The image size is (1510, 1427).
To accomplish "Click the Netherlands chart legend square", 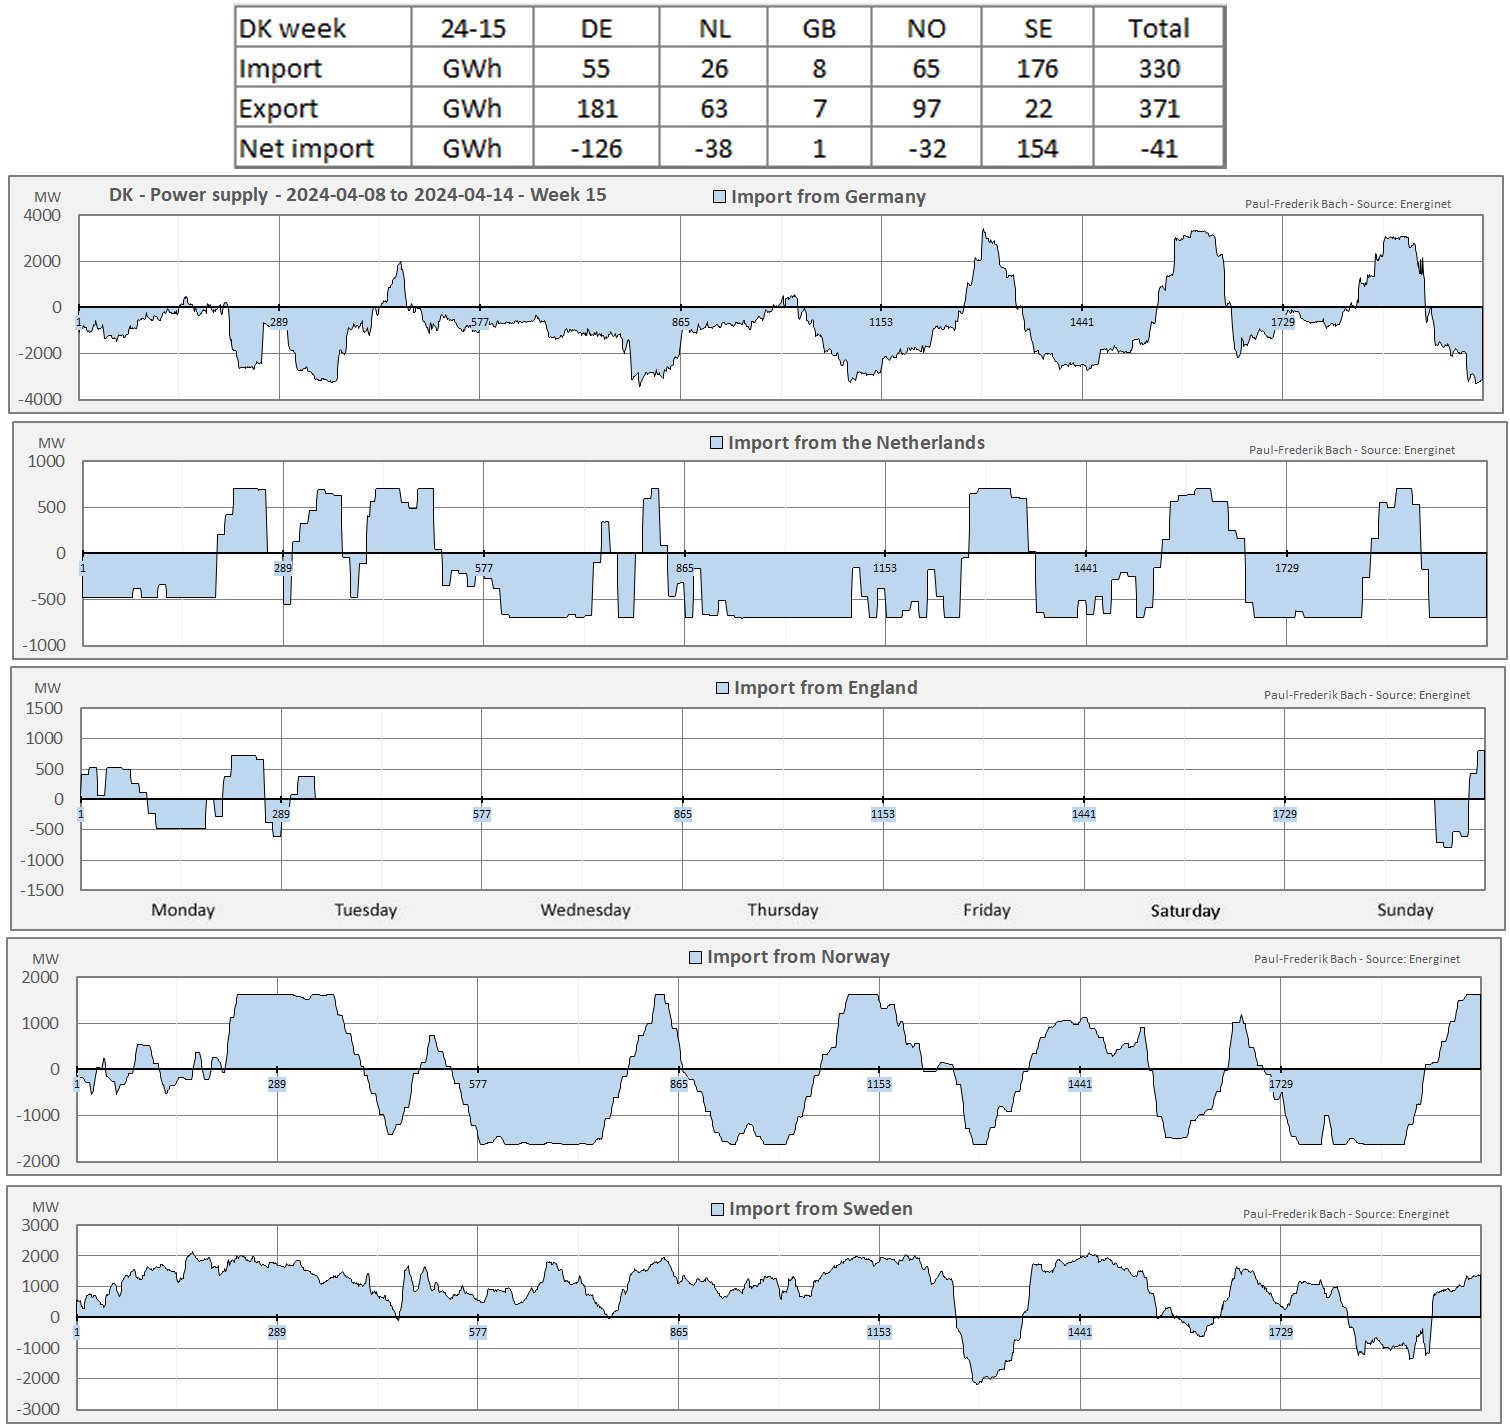I will coord(716,443).
